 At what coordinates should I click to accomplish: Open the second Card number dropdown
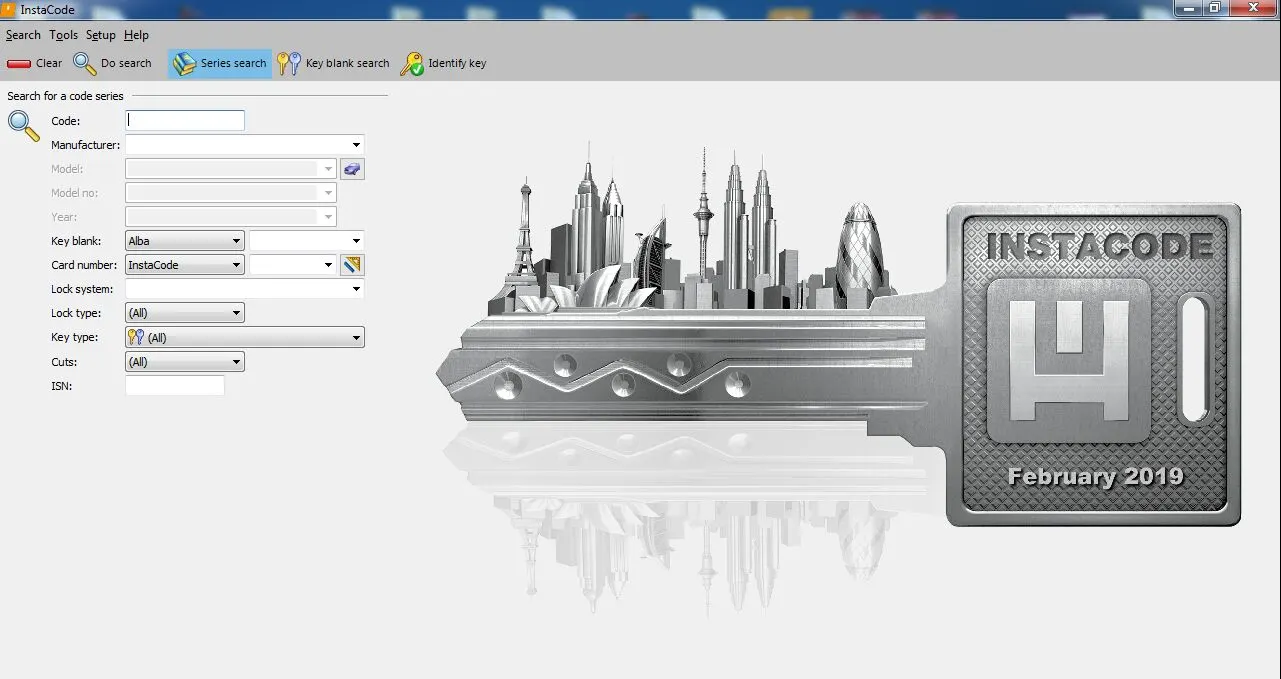(293, 265)
